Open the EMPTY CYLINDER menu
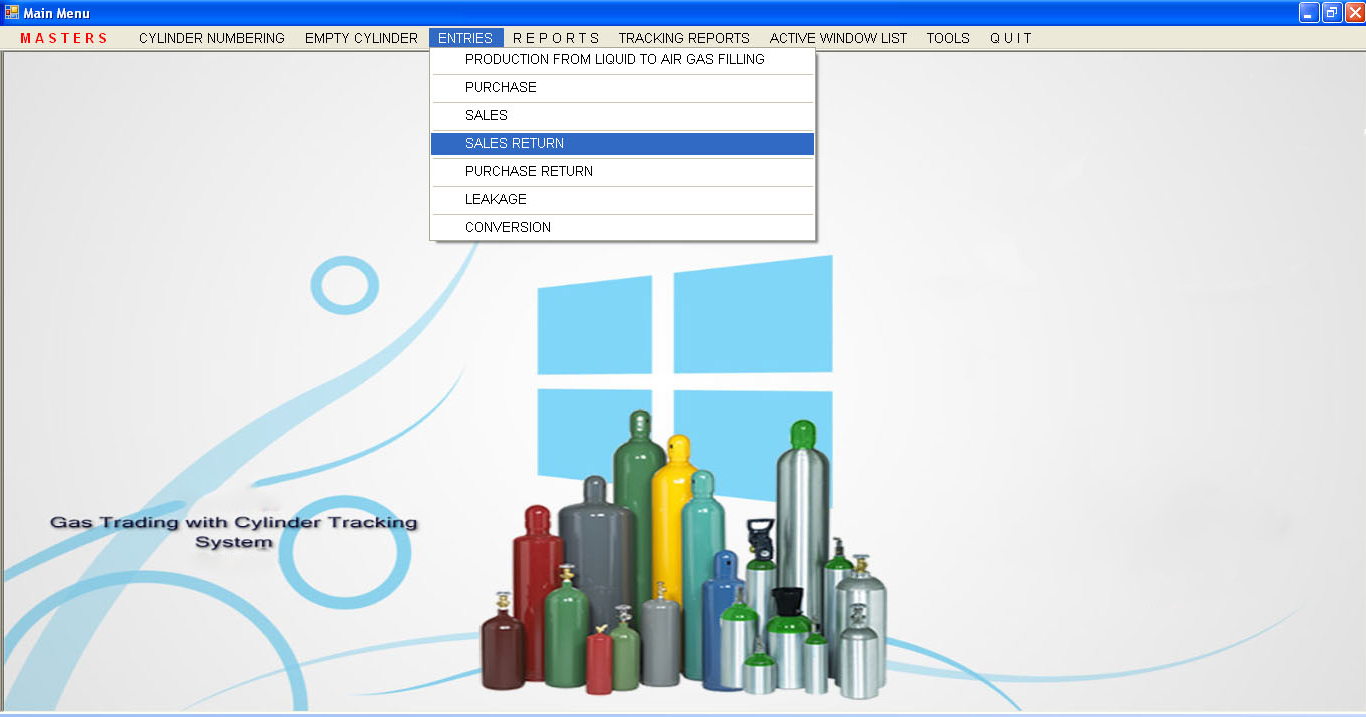 [x=361, y=38]
